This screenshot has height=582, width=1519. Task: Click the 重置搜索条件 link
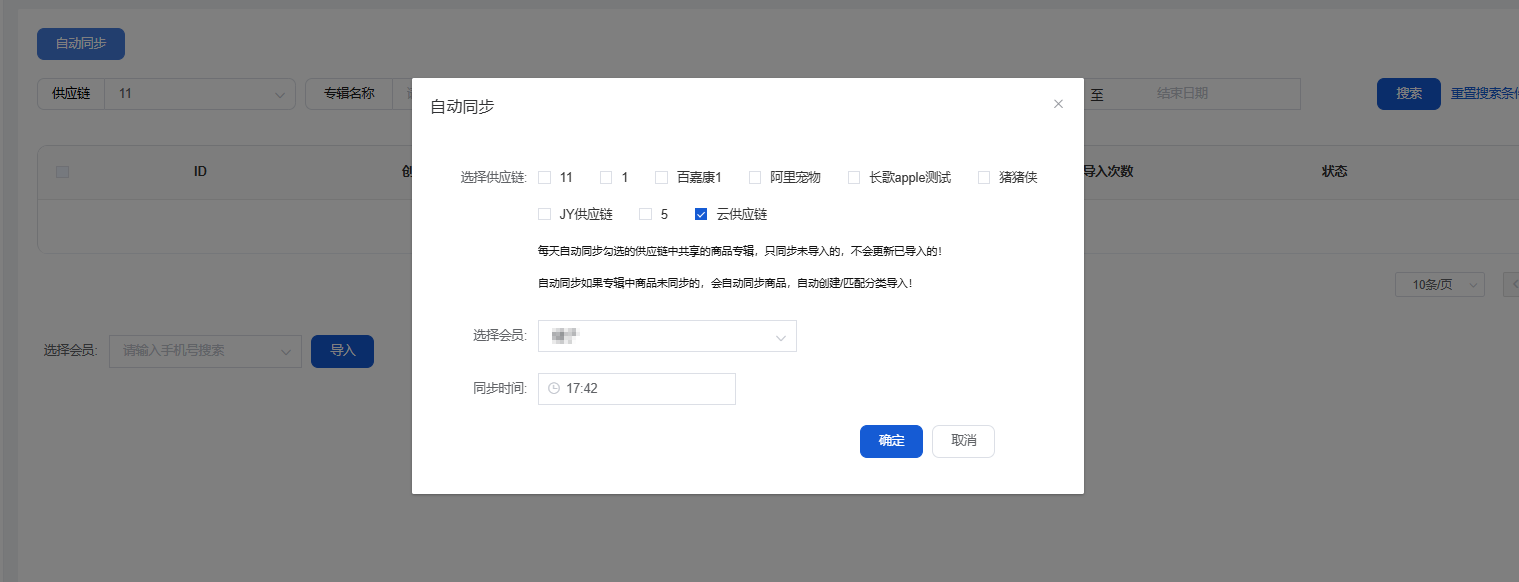pyautogui.click(x=1484, y=94)
